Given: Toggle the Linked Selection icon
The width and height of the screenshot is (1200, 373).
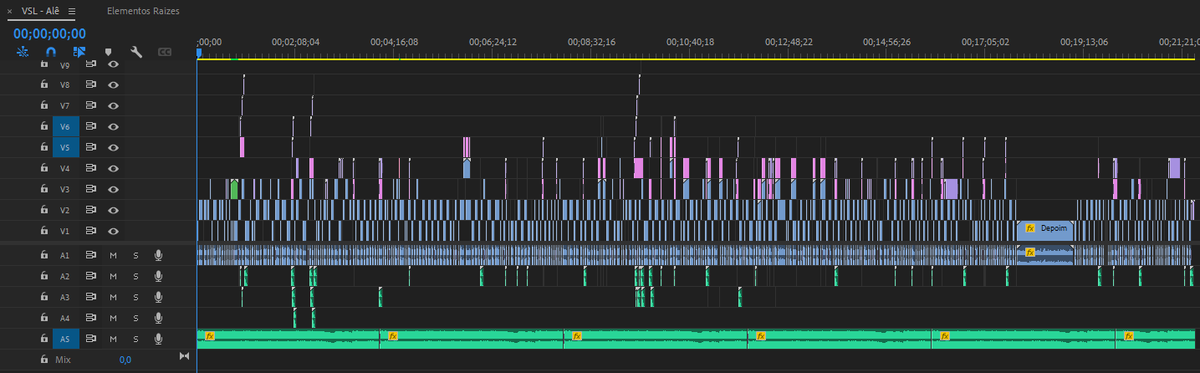Looking at the screenshot, I should 80,51.
